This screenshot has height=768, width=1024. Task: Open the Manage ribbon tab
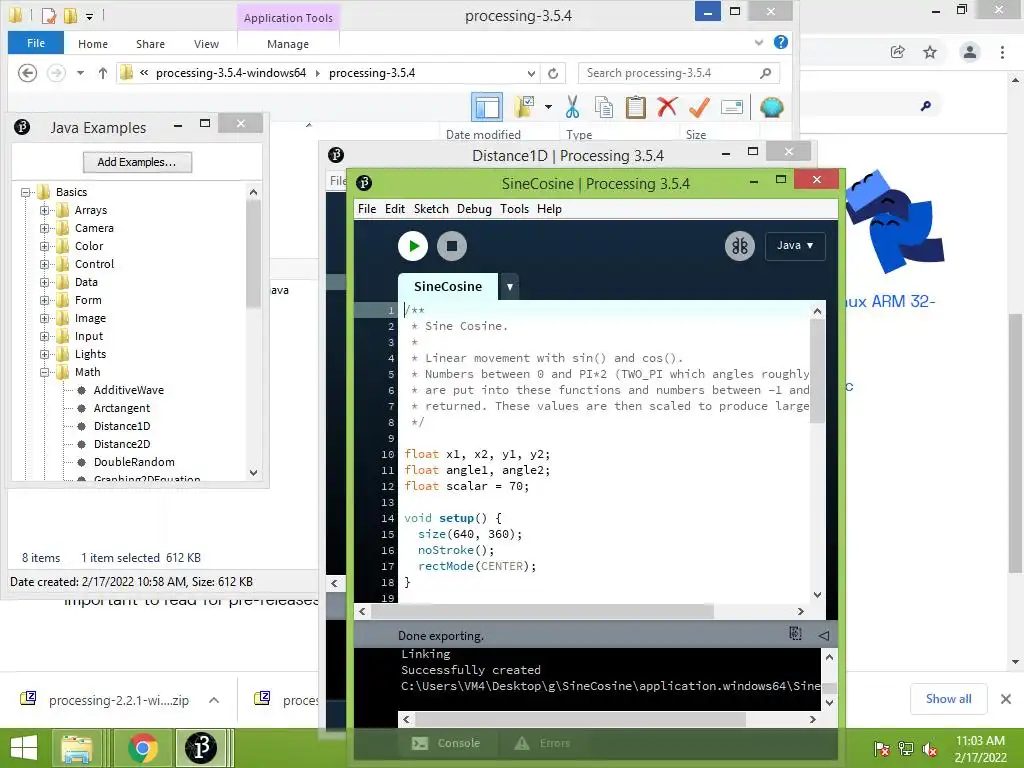(288, 44)
